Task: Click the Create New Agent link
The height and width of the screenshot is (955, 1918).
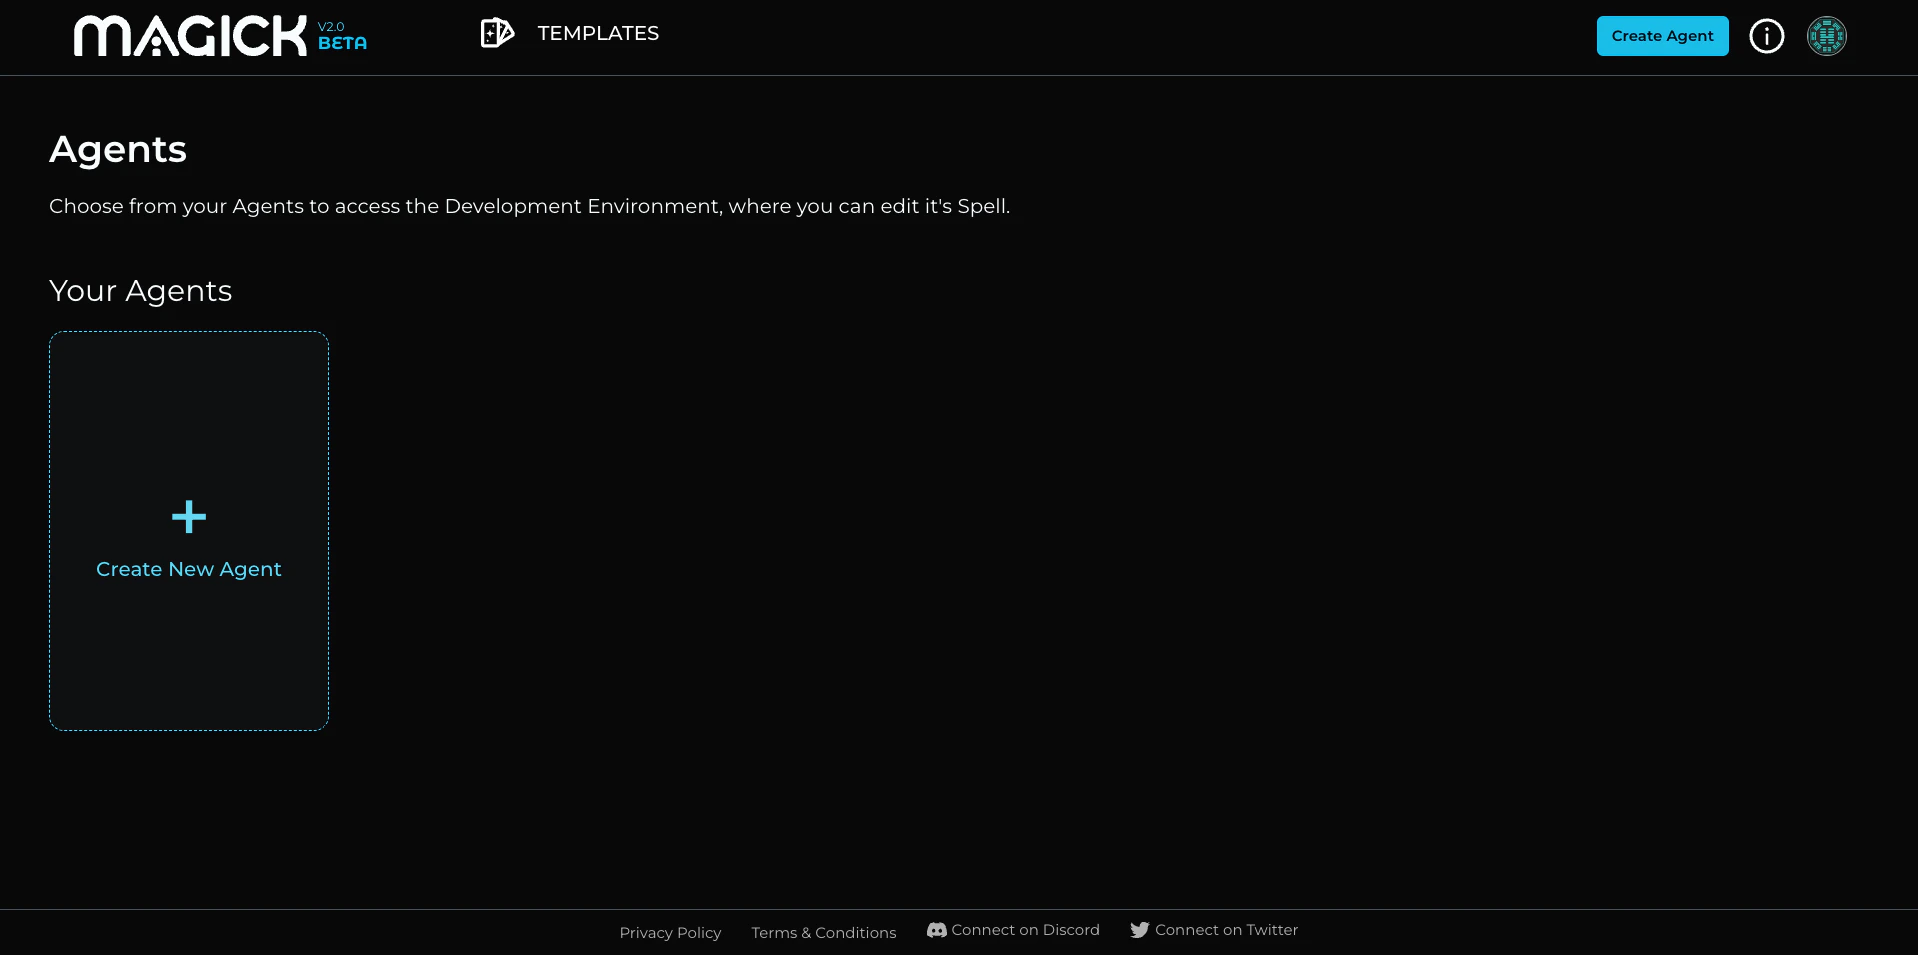Action: (188, 569)
